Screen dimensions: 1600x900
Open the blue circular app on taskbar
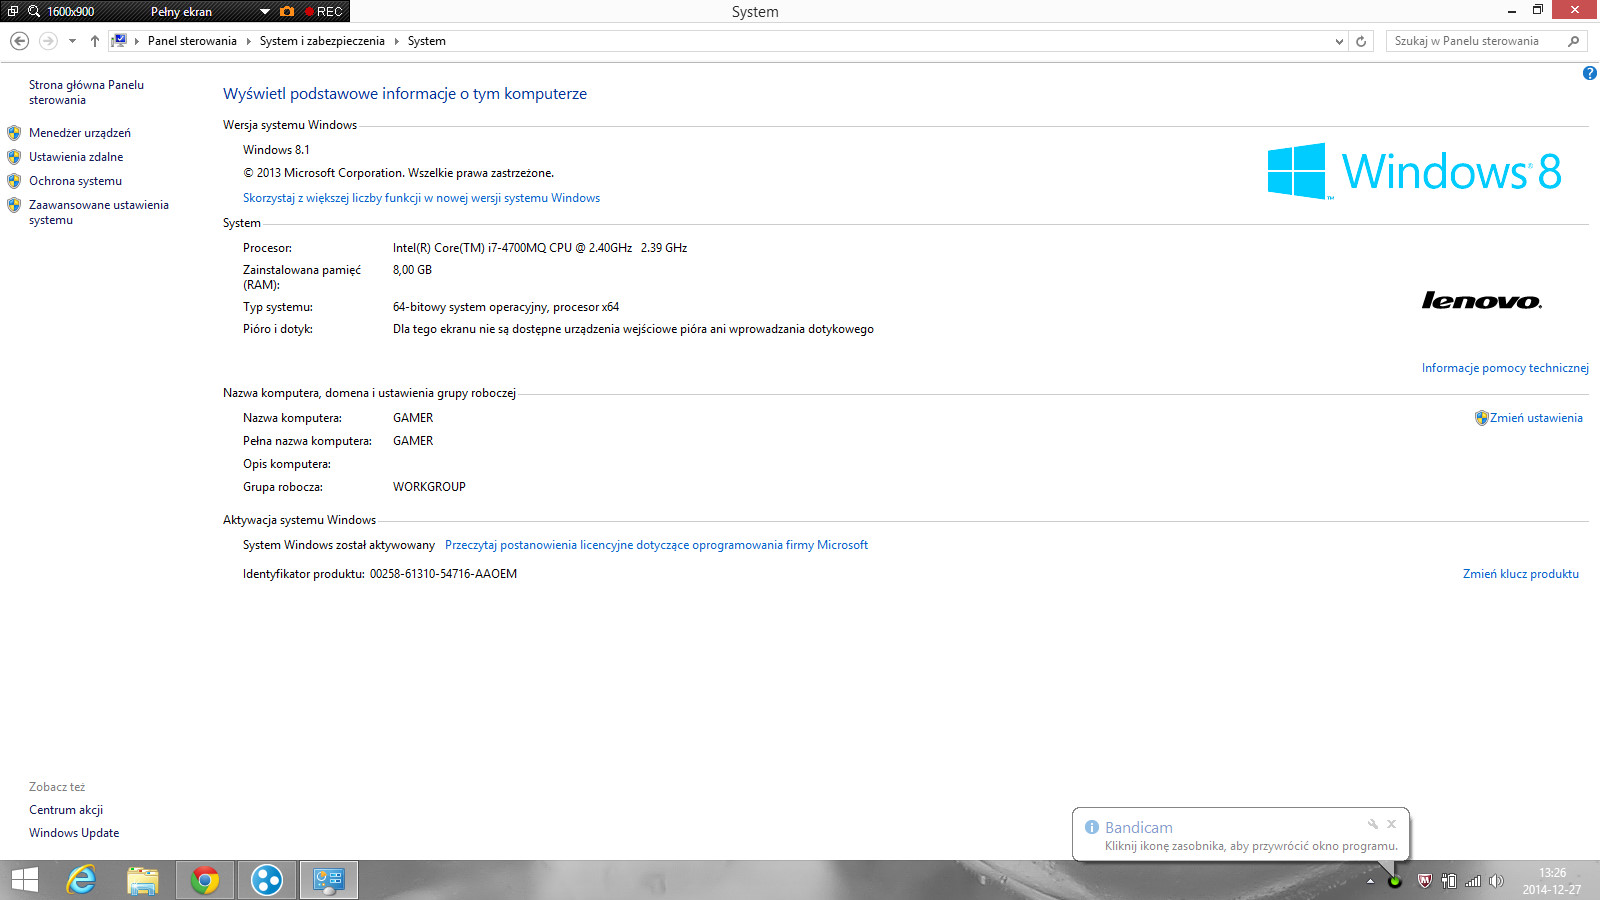tap(267, 880)
